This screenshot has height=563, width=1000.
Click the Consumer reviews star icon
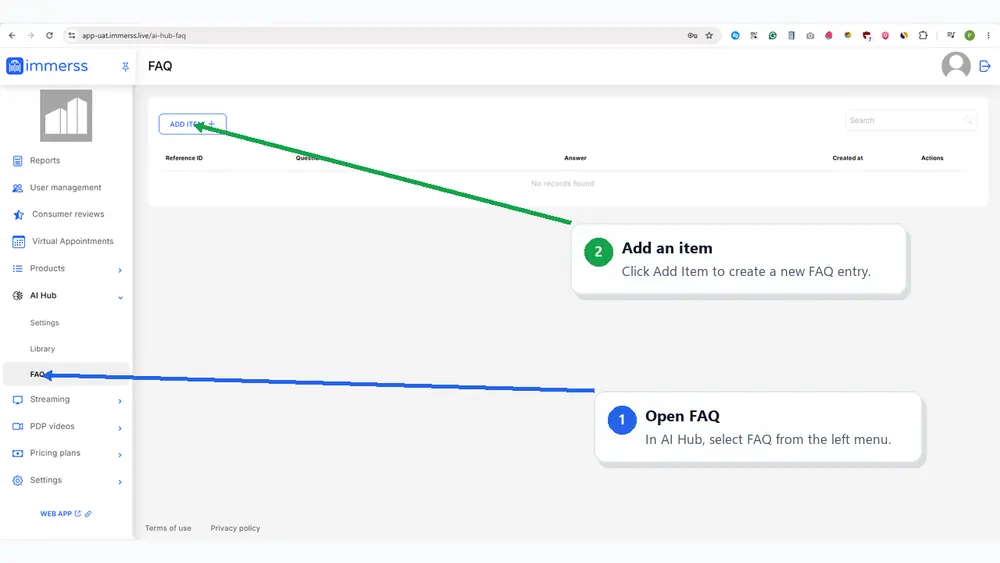tap(18, 215)
